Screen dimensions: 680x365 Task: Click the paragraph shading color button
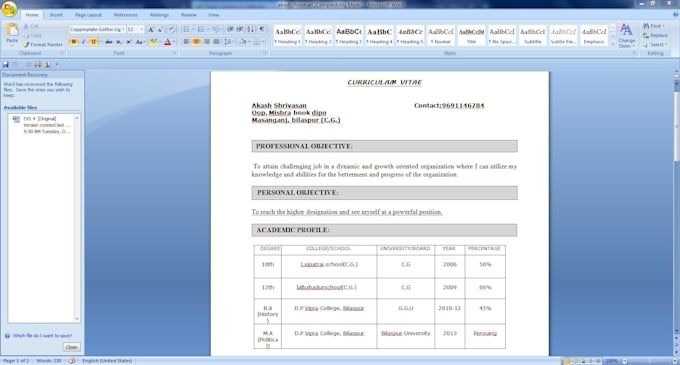coord(242,42)
